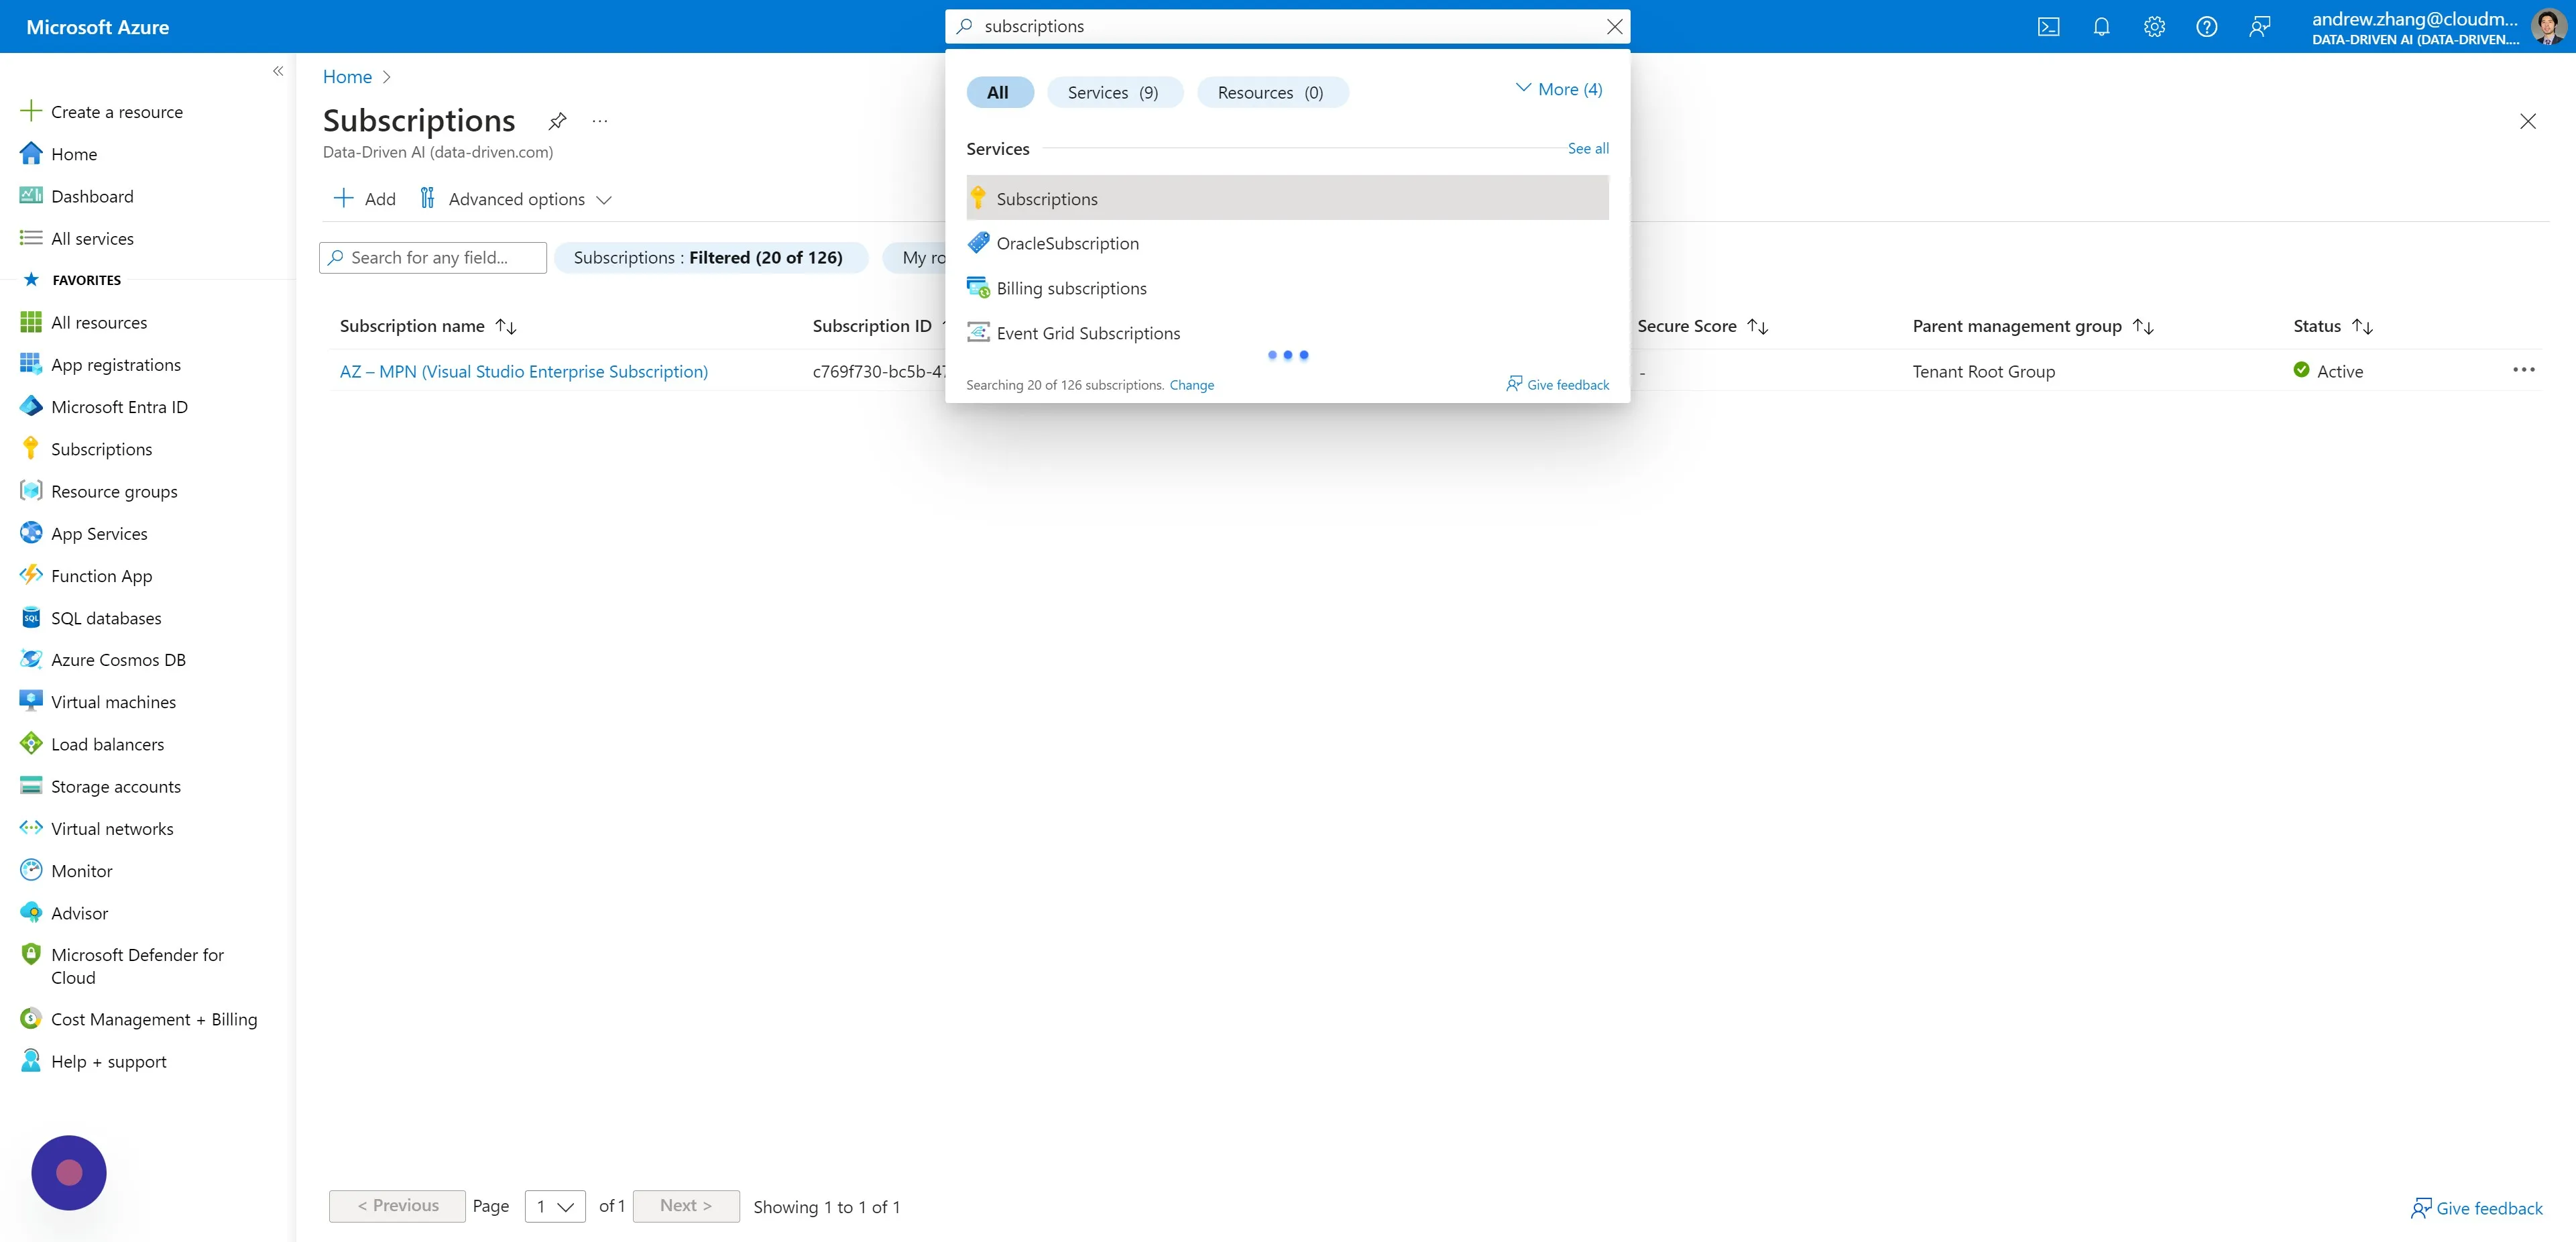Choose OracleSubscription search result
2576x1242 pixels.
tap(1287, 243)
